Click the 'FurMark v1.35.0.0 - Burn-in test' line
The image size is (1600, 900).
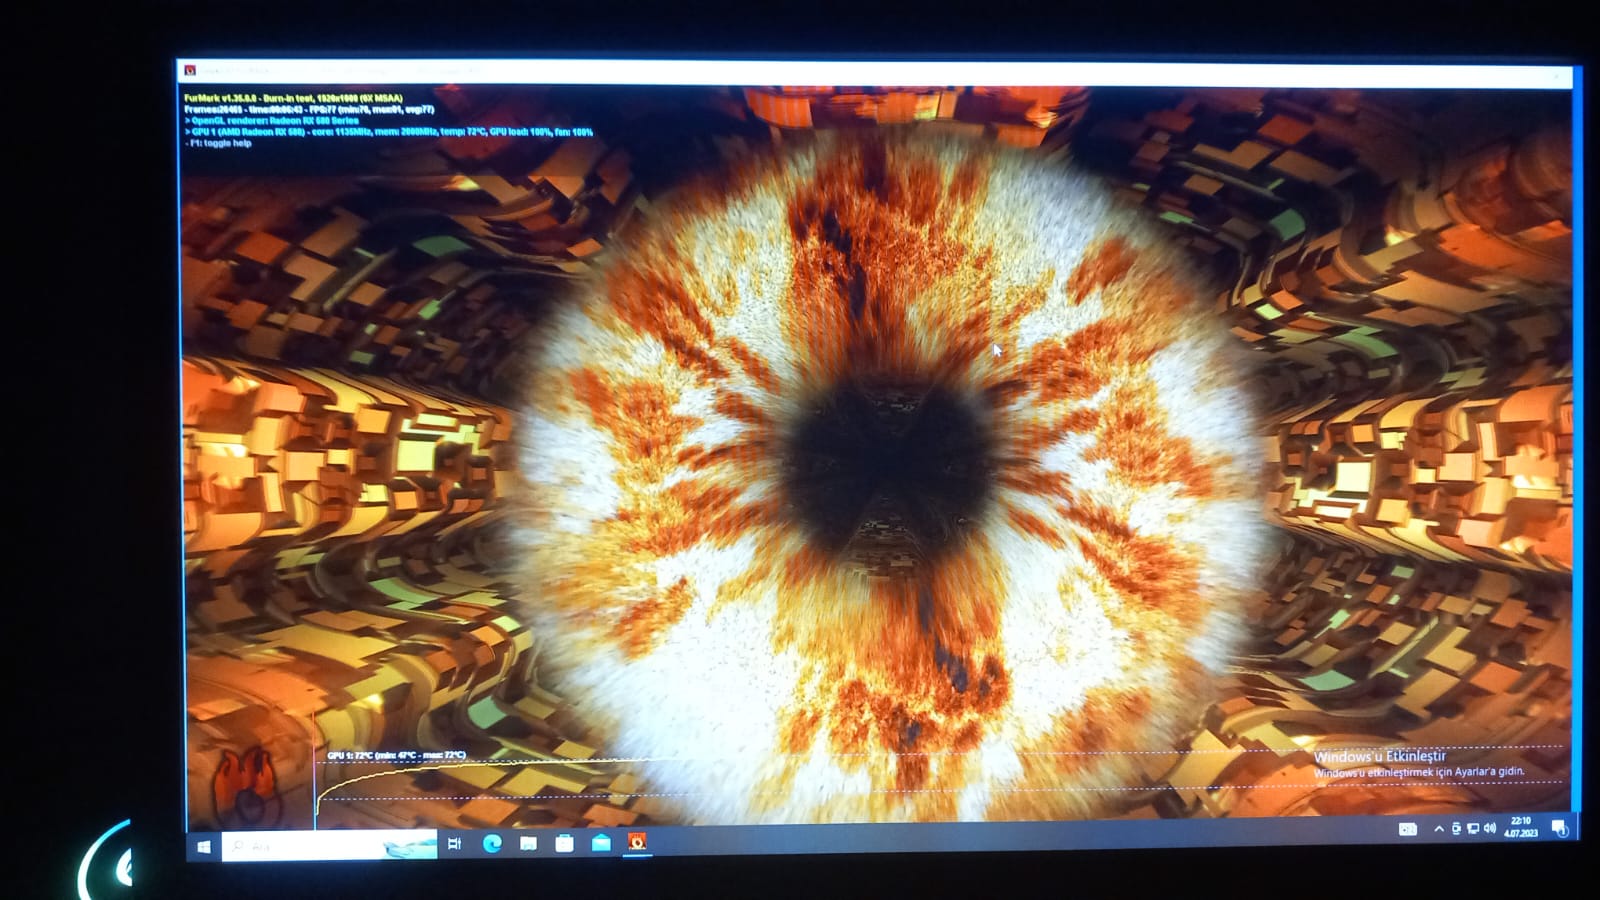tap(293, 98)
